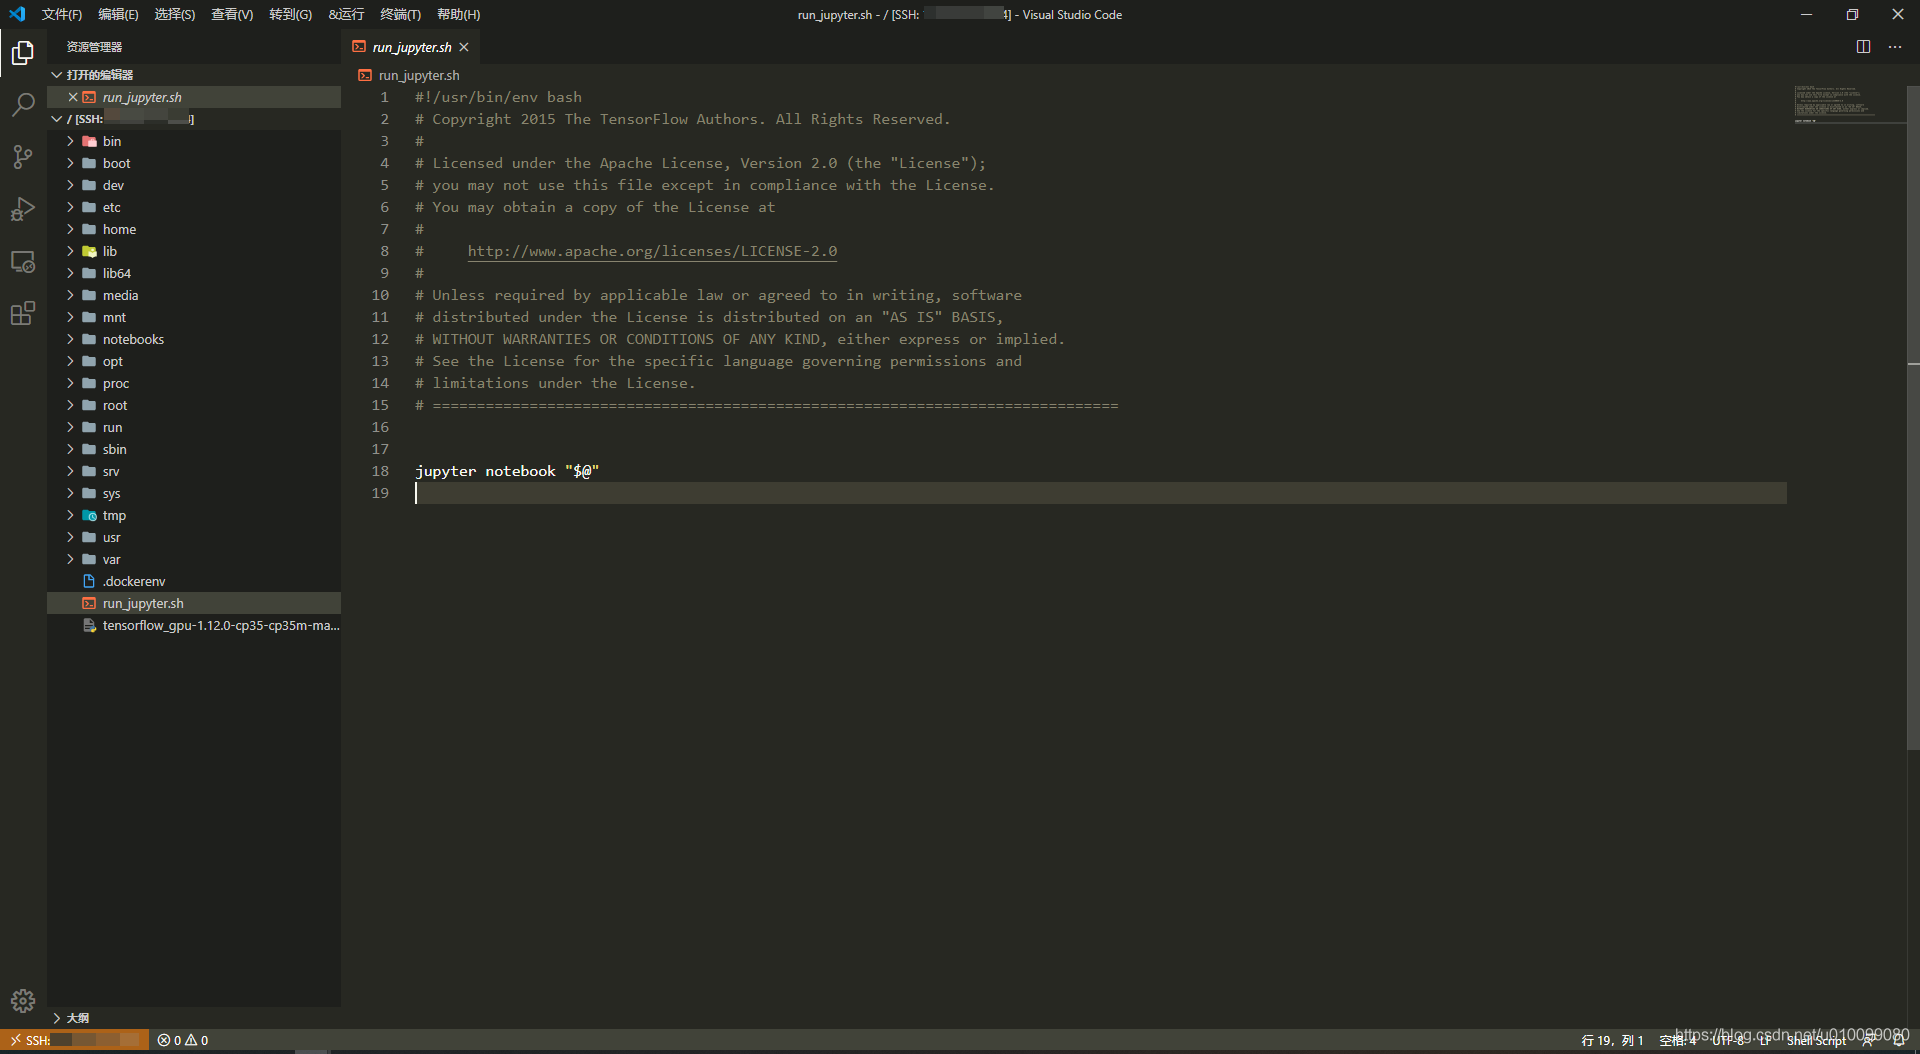
Task: Click the notifications bell in status bar
Action: click(1899, 1040)
